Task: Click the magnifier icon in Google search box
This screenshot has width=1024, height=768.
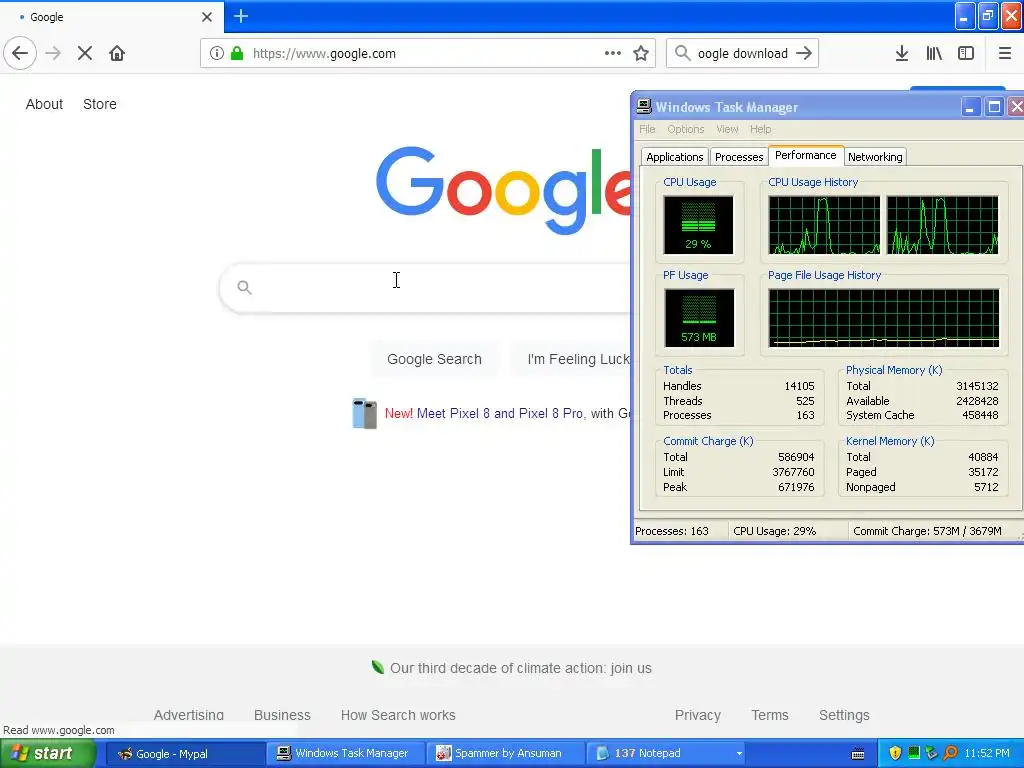Action: pos(244,287)
